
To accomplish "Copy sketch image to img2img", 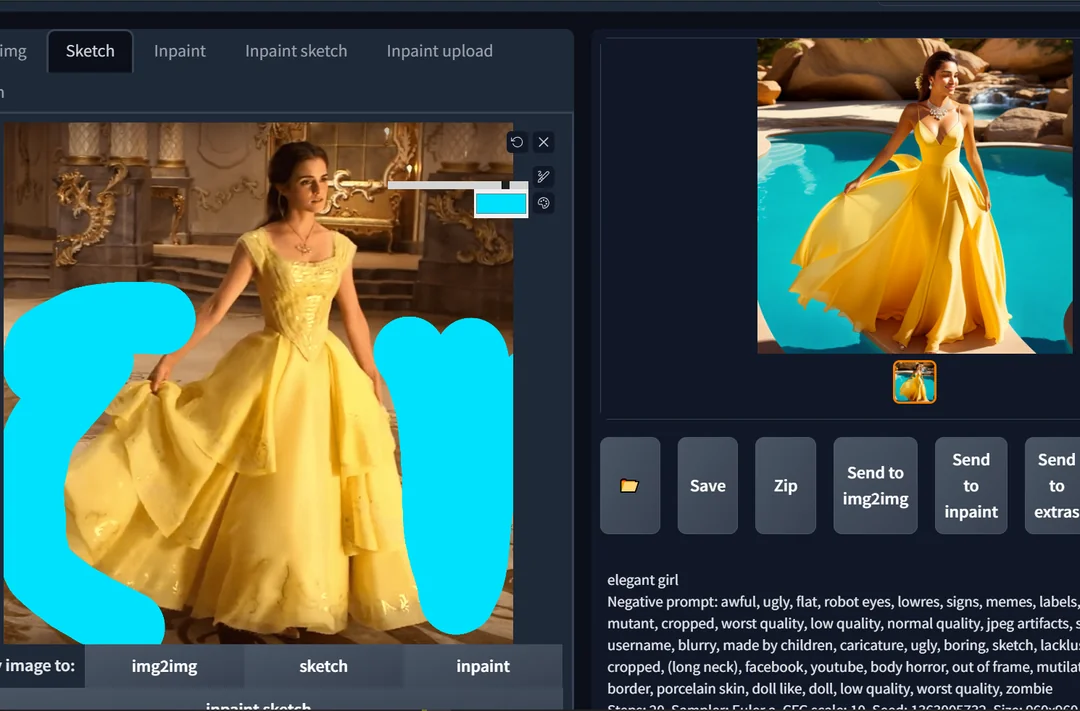I will 165,666.
